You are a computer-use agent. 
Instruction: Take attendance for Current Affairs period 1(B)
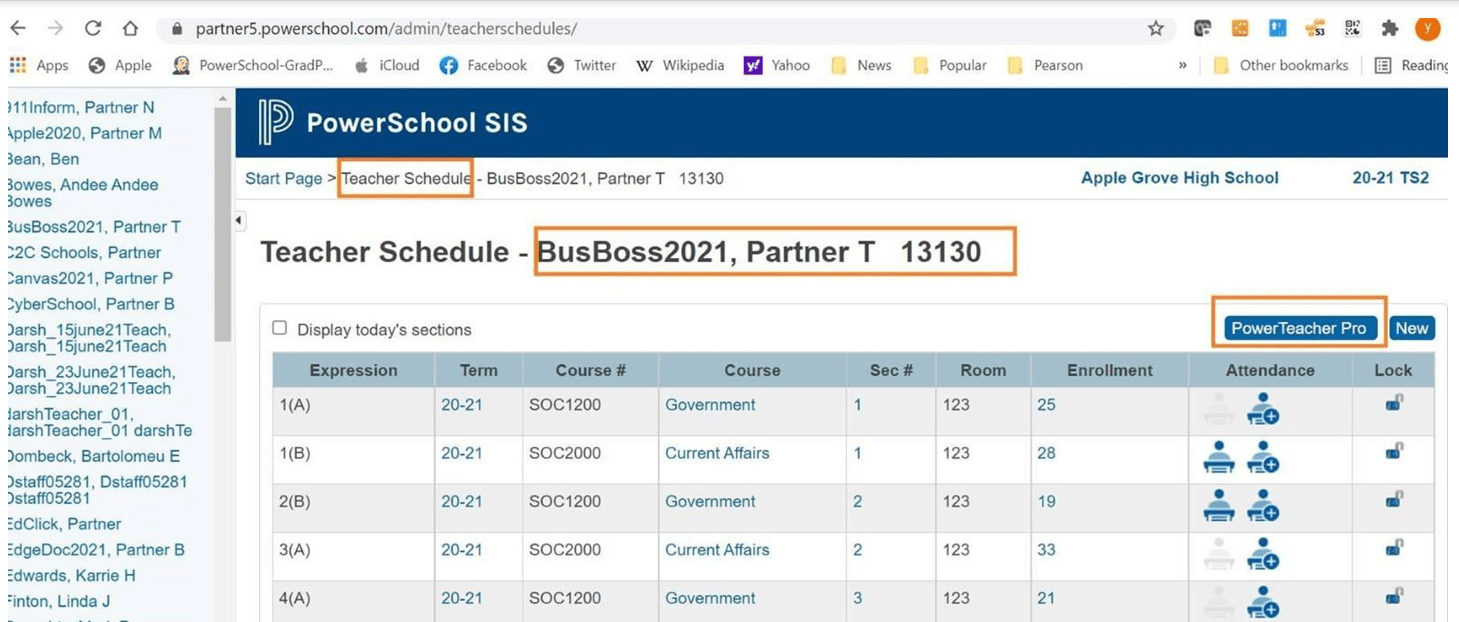(x=1218, y=457)
